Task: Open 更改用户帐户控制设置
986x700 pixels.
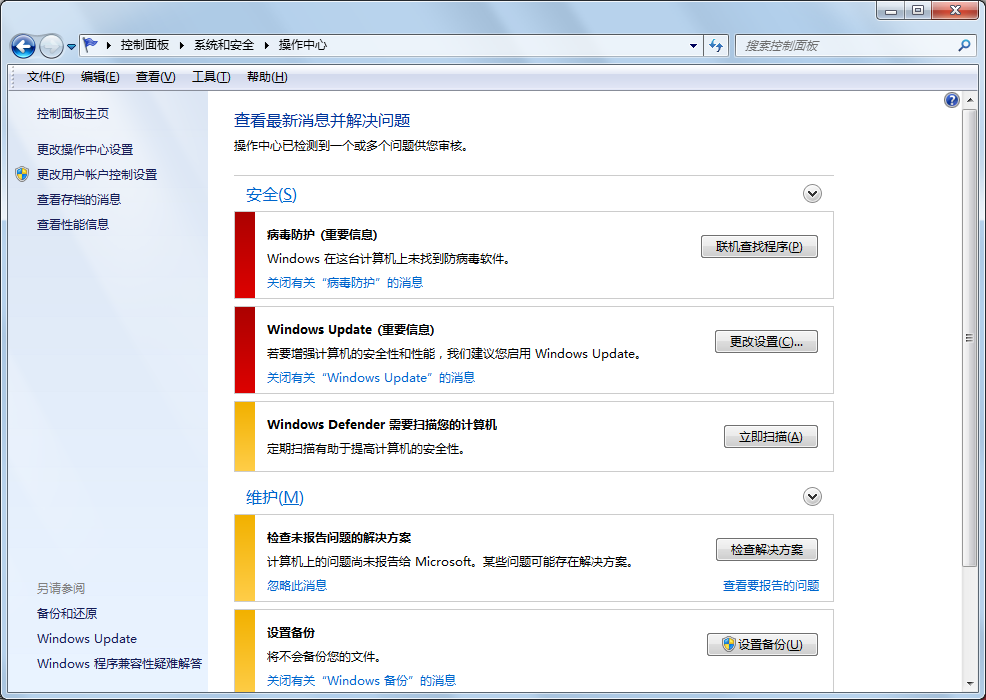Action: point(97,174)
